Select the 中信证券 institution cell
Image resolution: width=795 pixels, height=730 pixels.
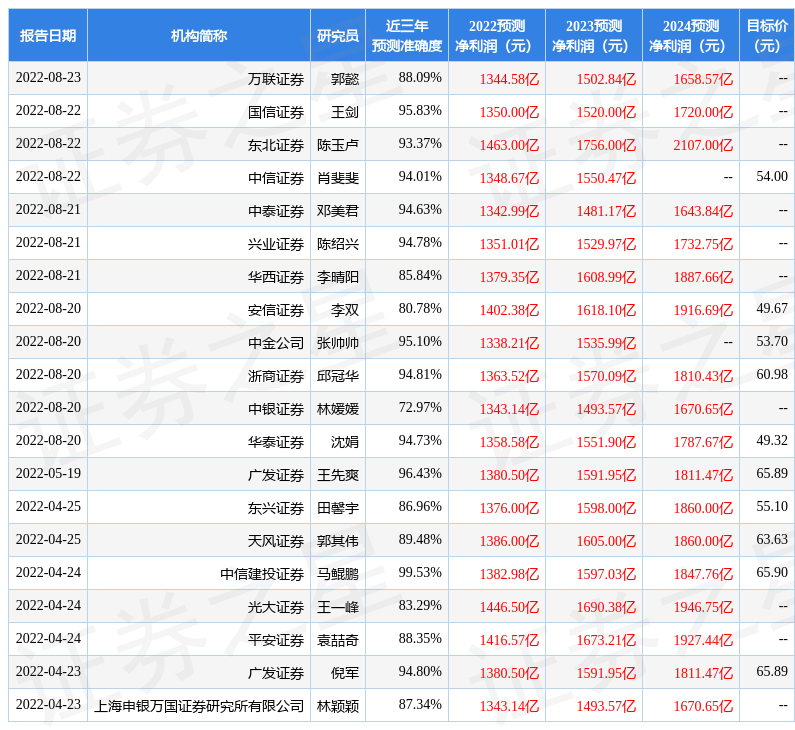click(199, 177)
